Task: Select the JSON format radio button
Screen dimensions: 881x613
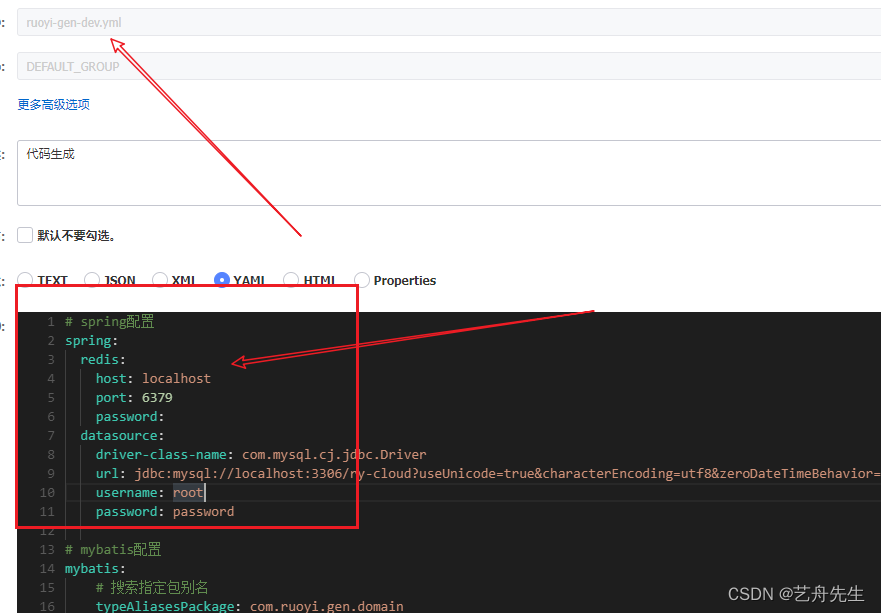Action: point(92,281)
